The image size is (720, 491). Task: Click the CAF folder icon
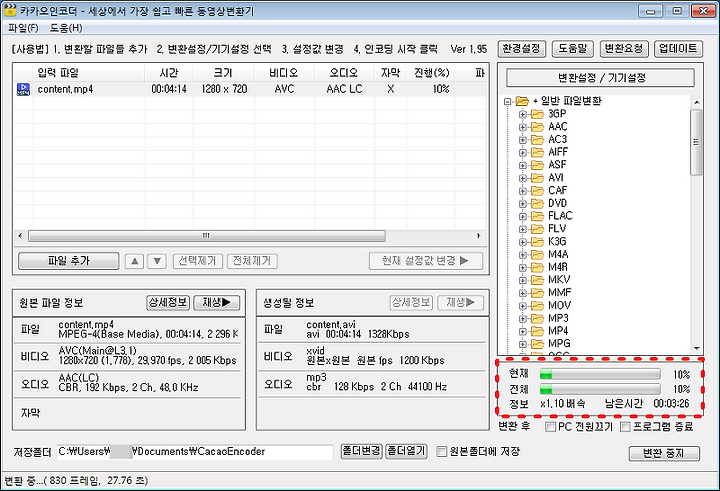point(537,191)
